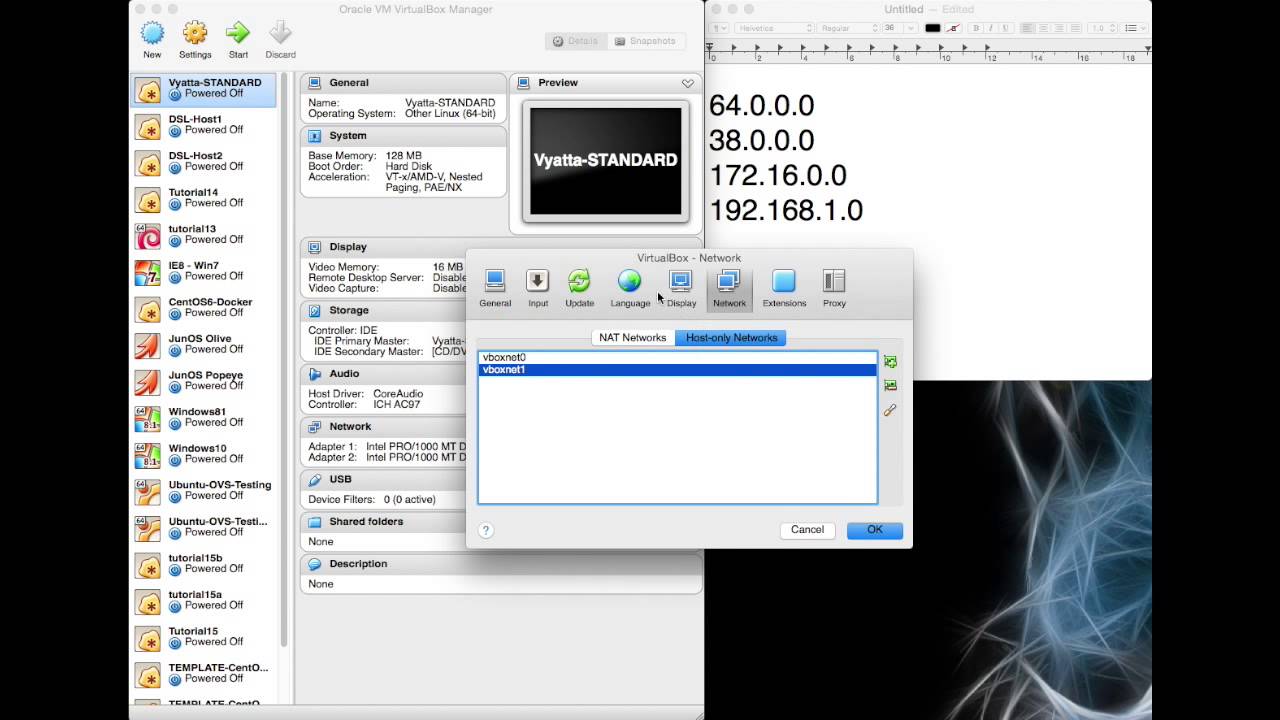Switch to NAT Networks tab
The width and height of the screenshot is (1280, 720).
pyautogui.click(x=632, y=338)
